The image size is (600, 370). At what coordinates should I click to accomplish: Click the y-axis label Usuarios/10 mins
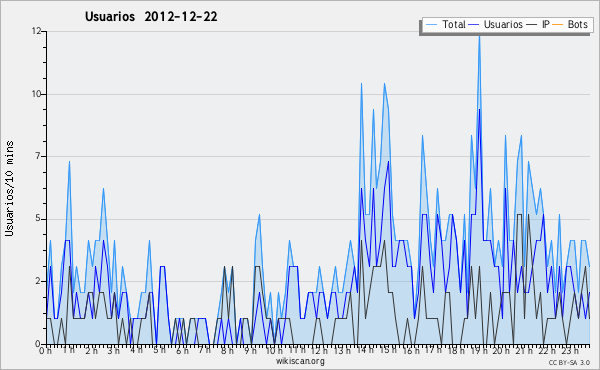9,188
